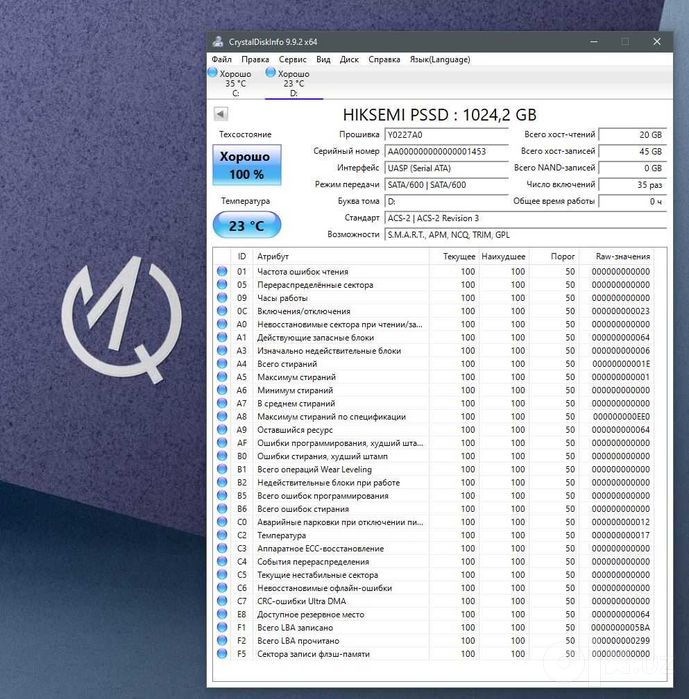Click total NAND writes value 0 GB
The height and width of the screenshot is (699, 689).
(632, 168)
